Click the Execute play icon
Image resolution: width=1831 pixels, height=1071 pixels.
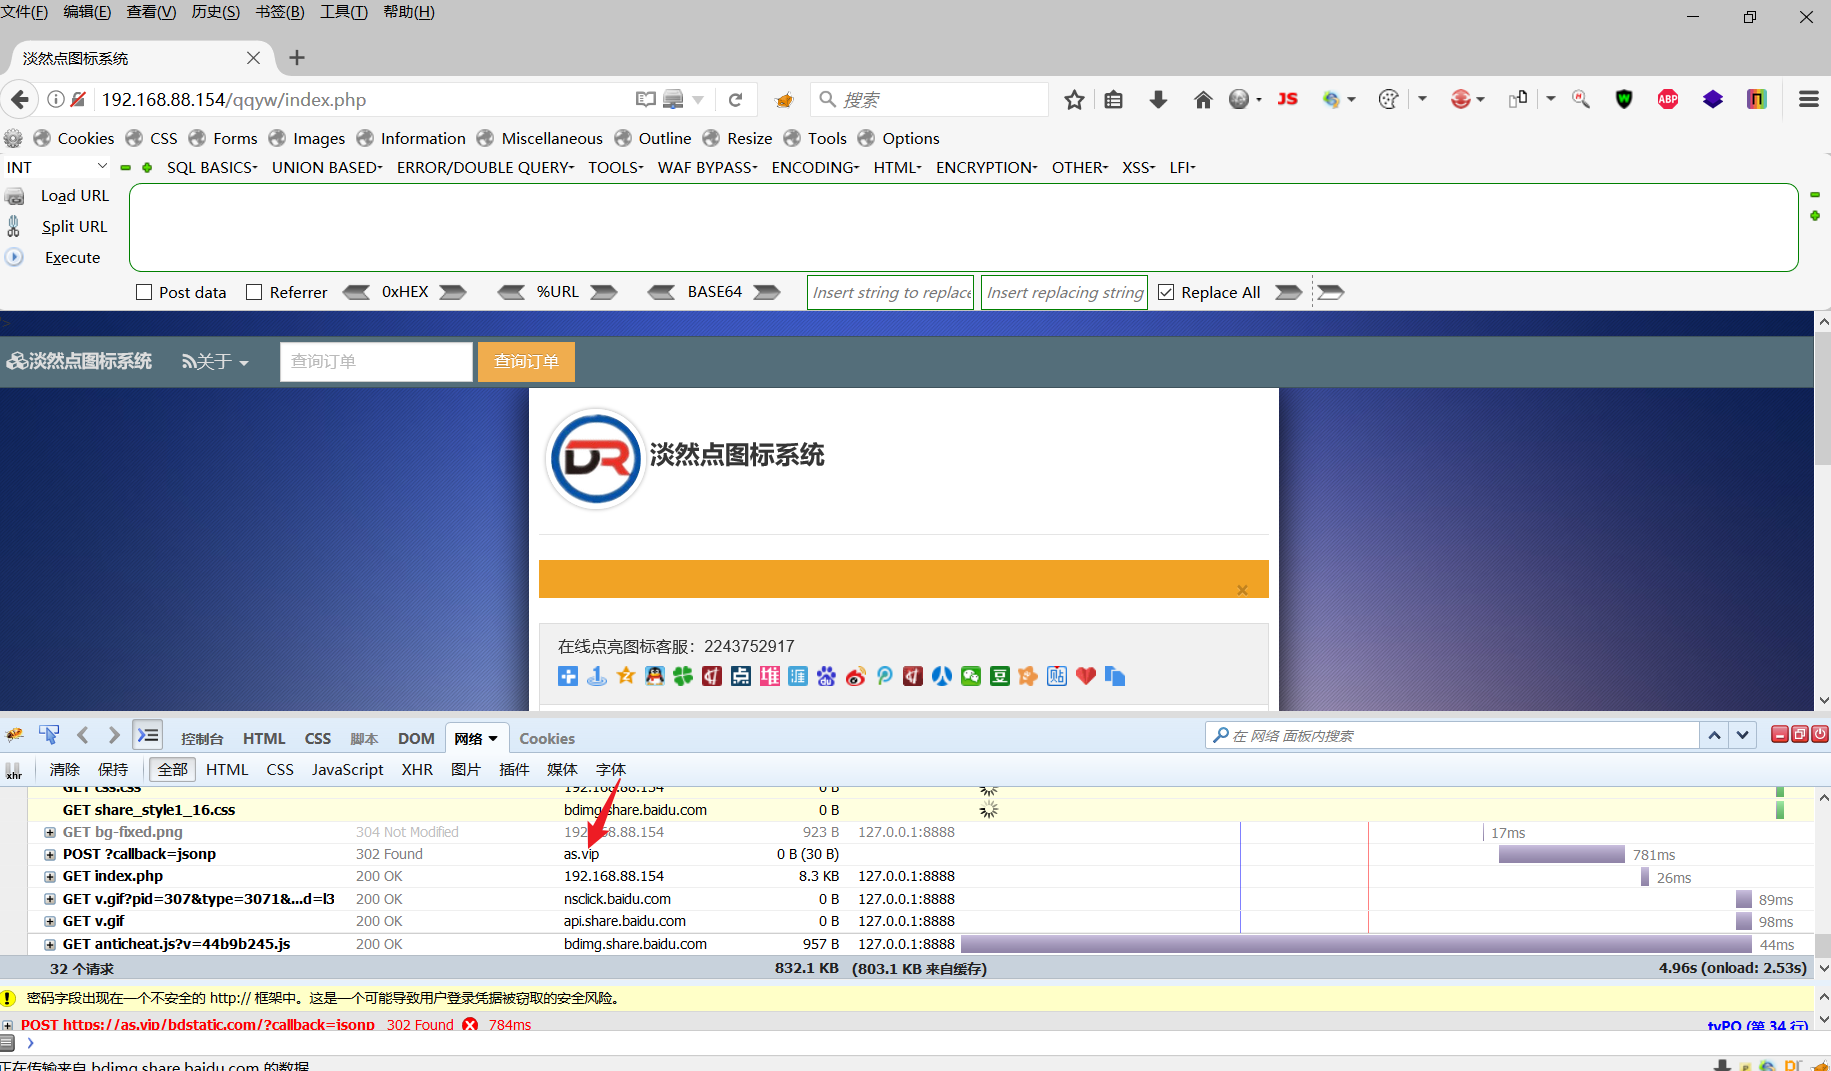(x=14, y=257)
